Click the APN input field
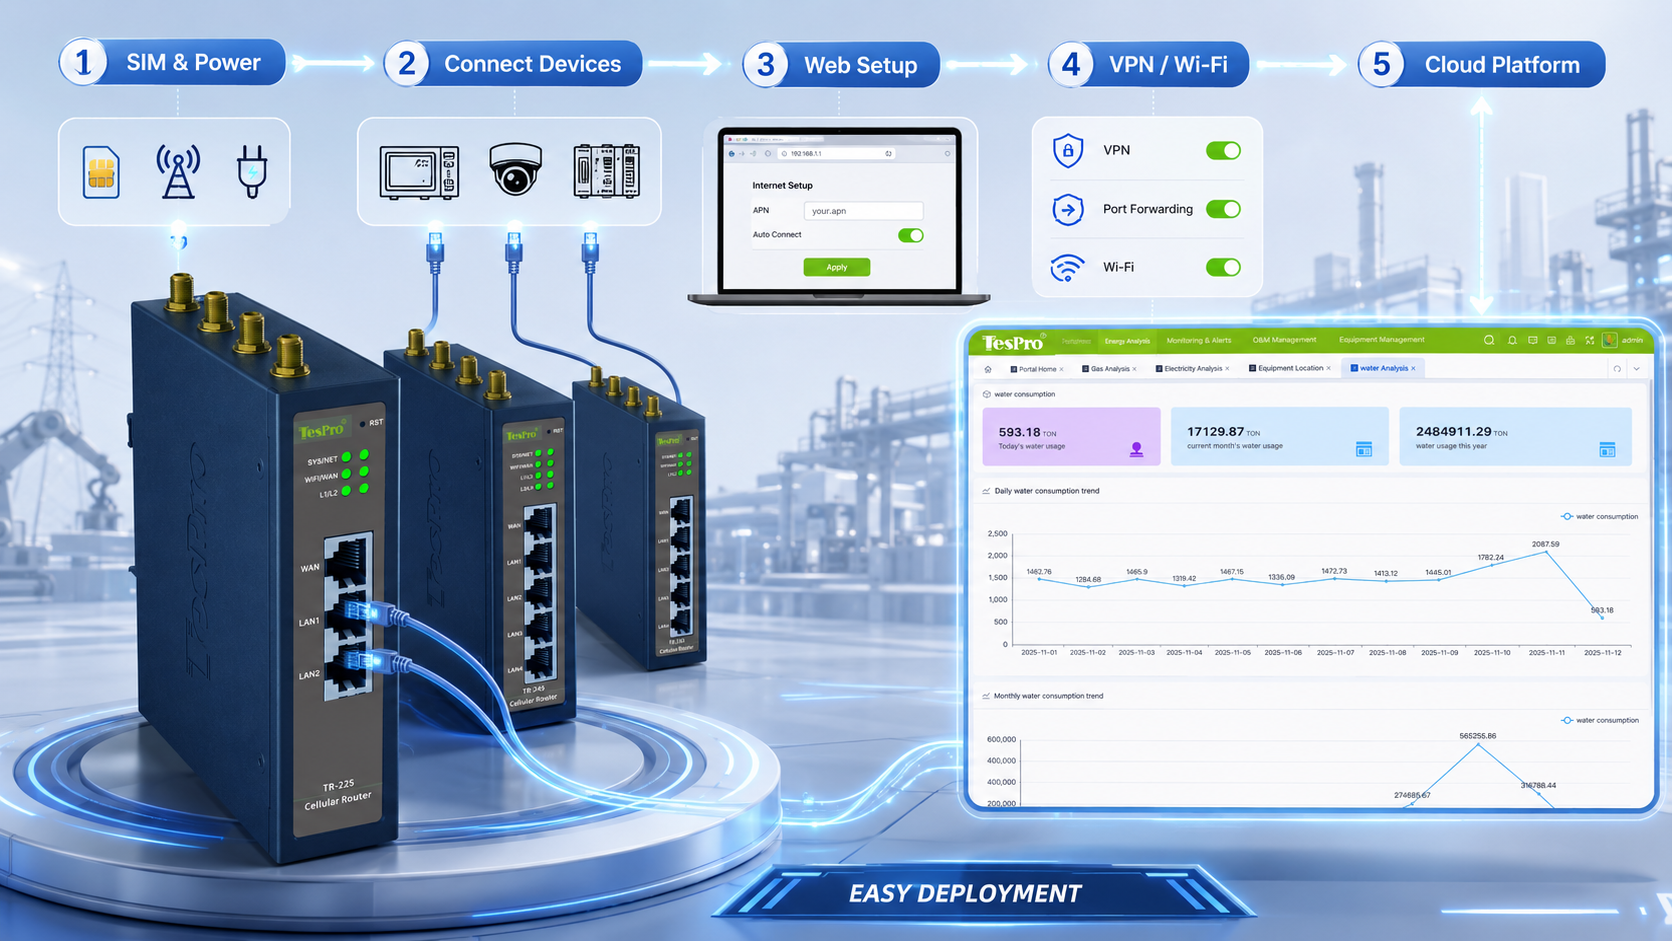Screen dimensions: 1672x941 tap(863, 211)
